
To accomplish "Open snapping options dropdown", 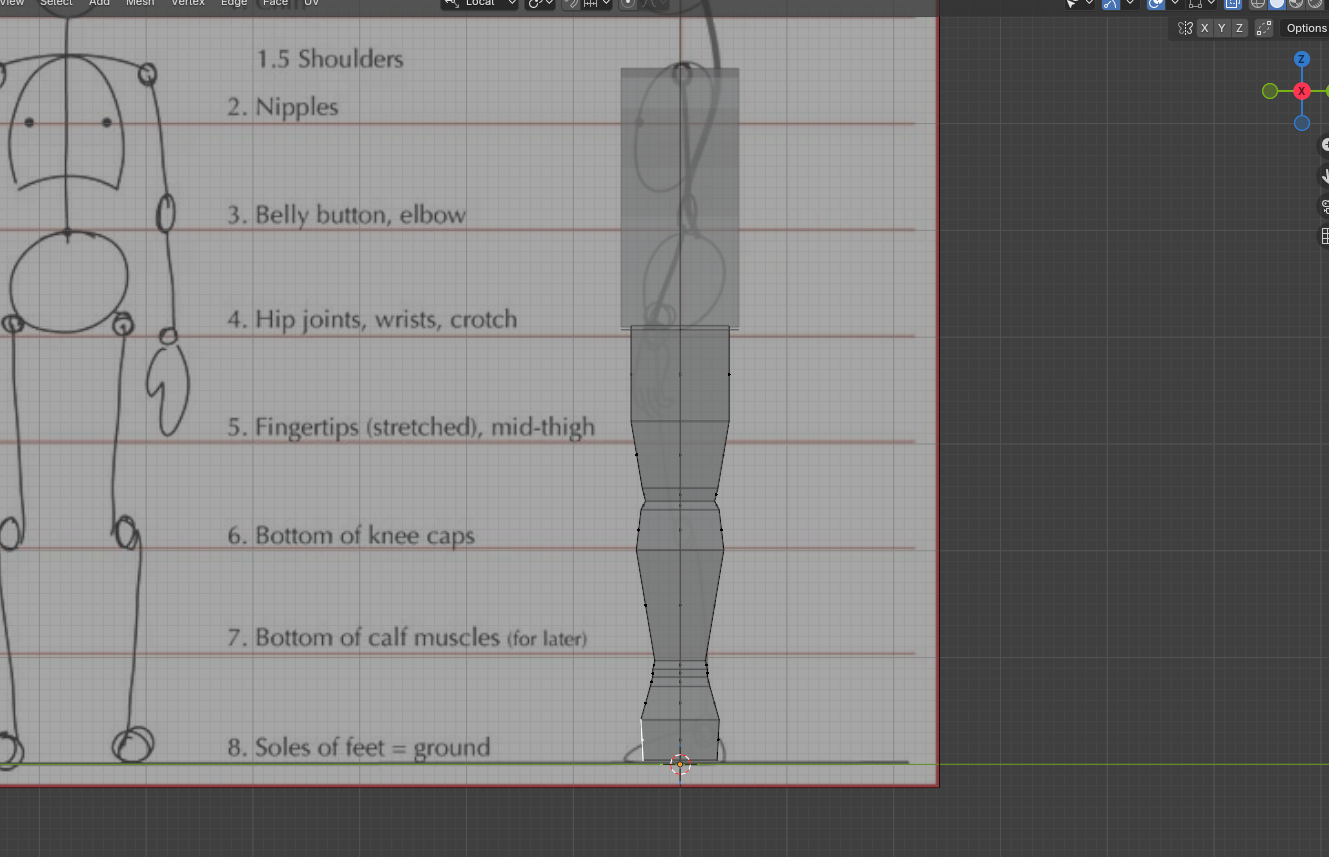I will click(596, 3).
